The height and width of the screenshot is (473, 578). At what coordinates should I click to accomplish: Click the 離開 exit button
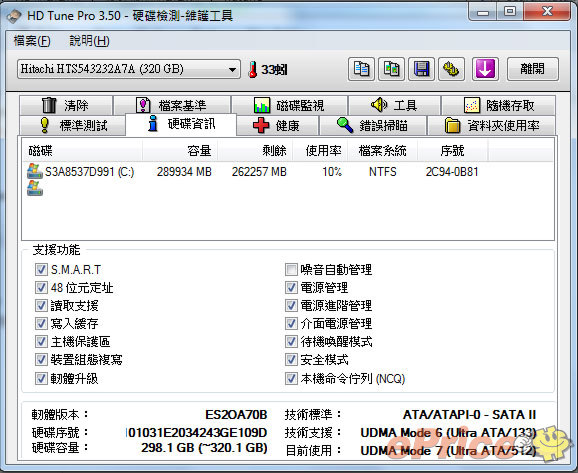(x=533, y=69)
